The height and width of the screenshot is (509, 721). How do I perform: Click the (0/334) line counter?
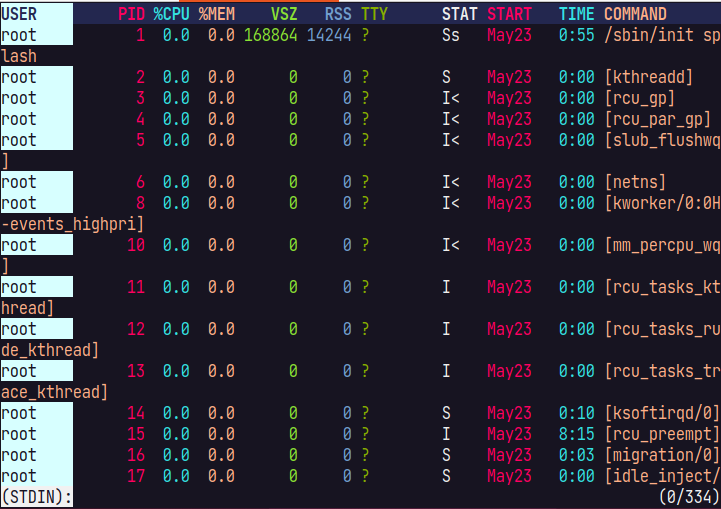[x=689, y=497]
